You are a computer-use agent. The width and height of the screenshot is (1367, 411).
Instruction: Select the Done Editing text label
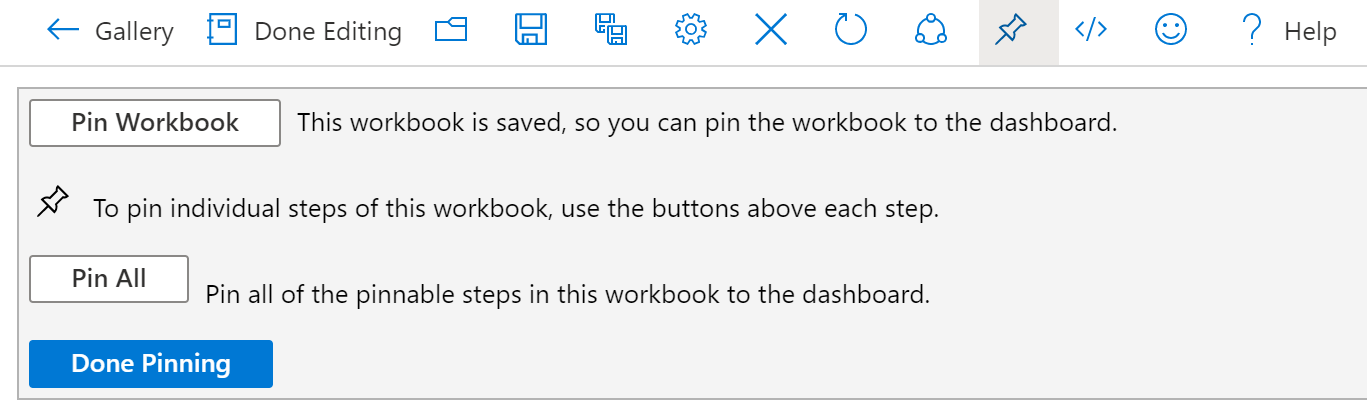pyautogui.click(x=328, y=32)
